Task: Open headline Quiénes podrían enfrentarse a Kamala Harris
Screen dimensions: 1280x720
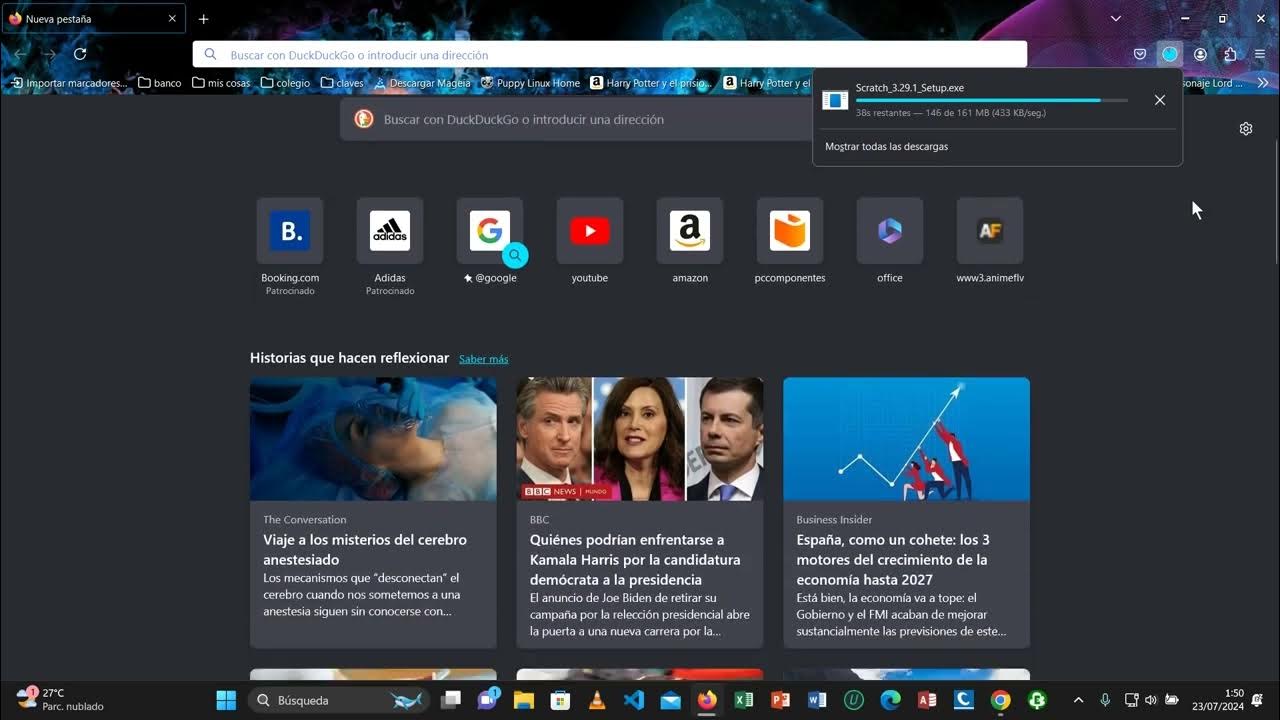Action: pos(635,560)
